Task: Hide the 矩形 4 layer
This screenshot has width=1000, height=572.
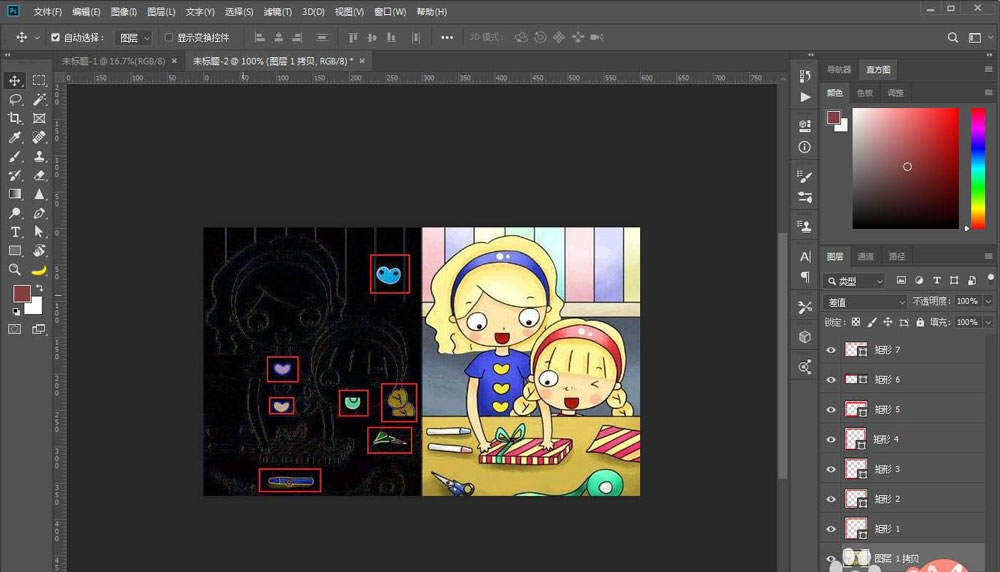Action: (831, 439)
